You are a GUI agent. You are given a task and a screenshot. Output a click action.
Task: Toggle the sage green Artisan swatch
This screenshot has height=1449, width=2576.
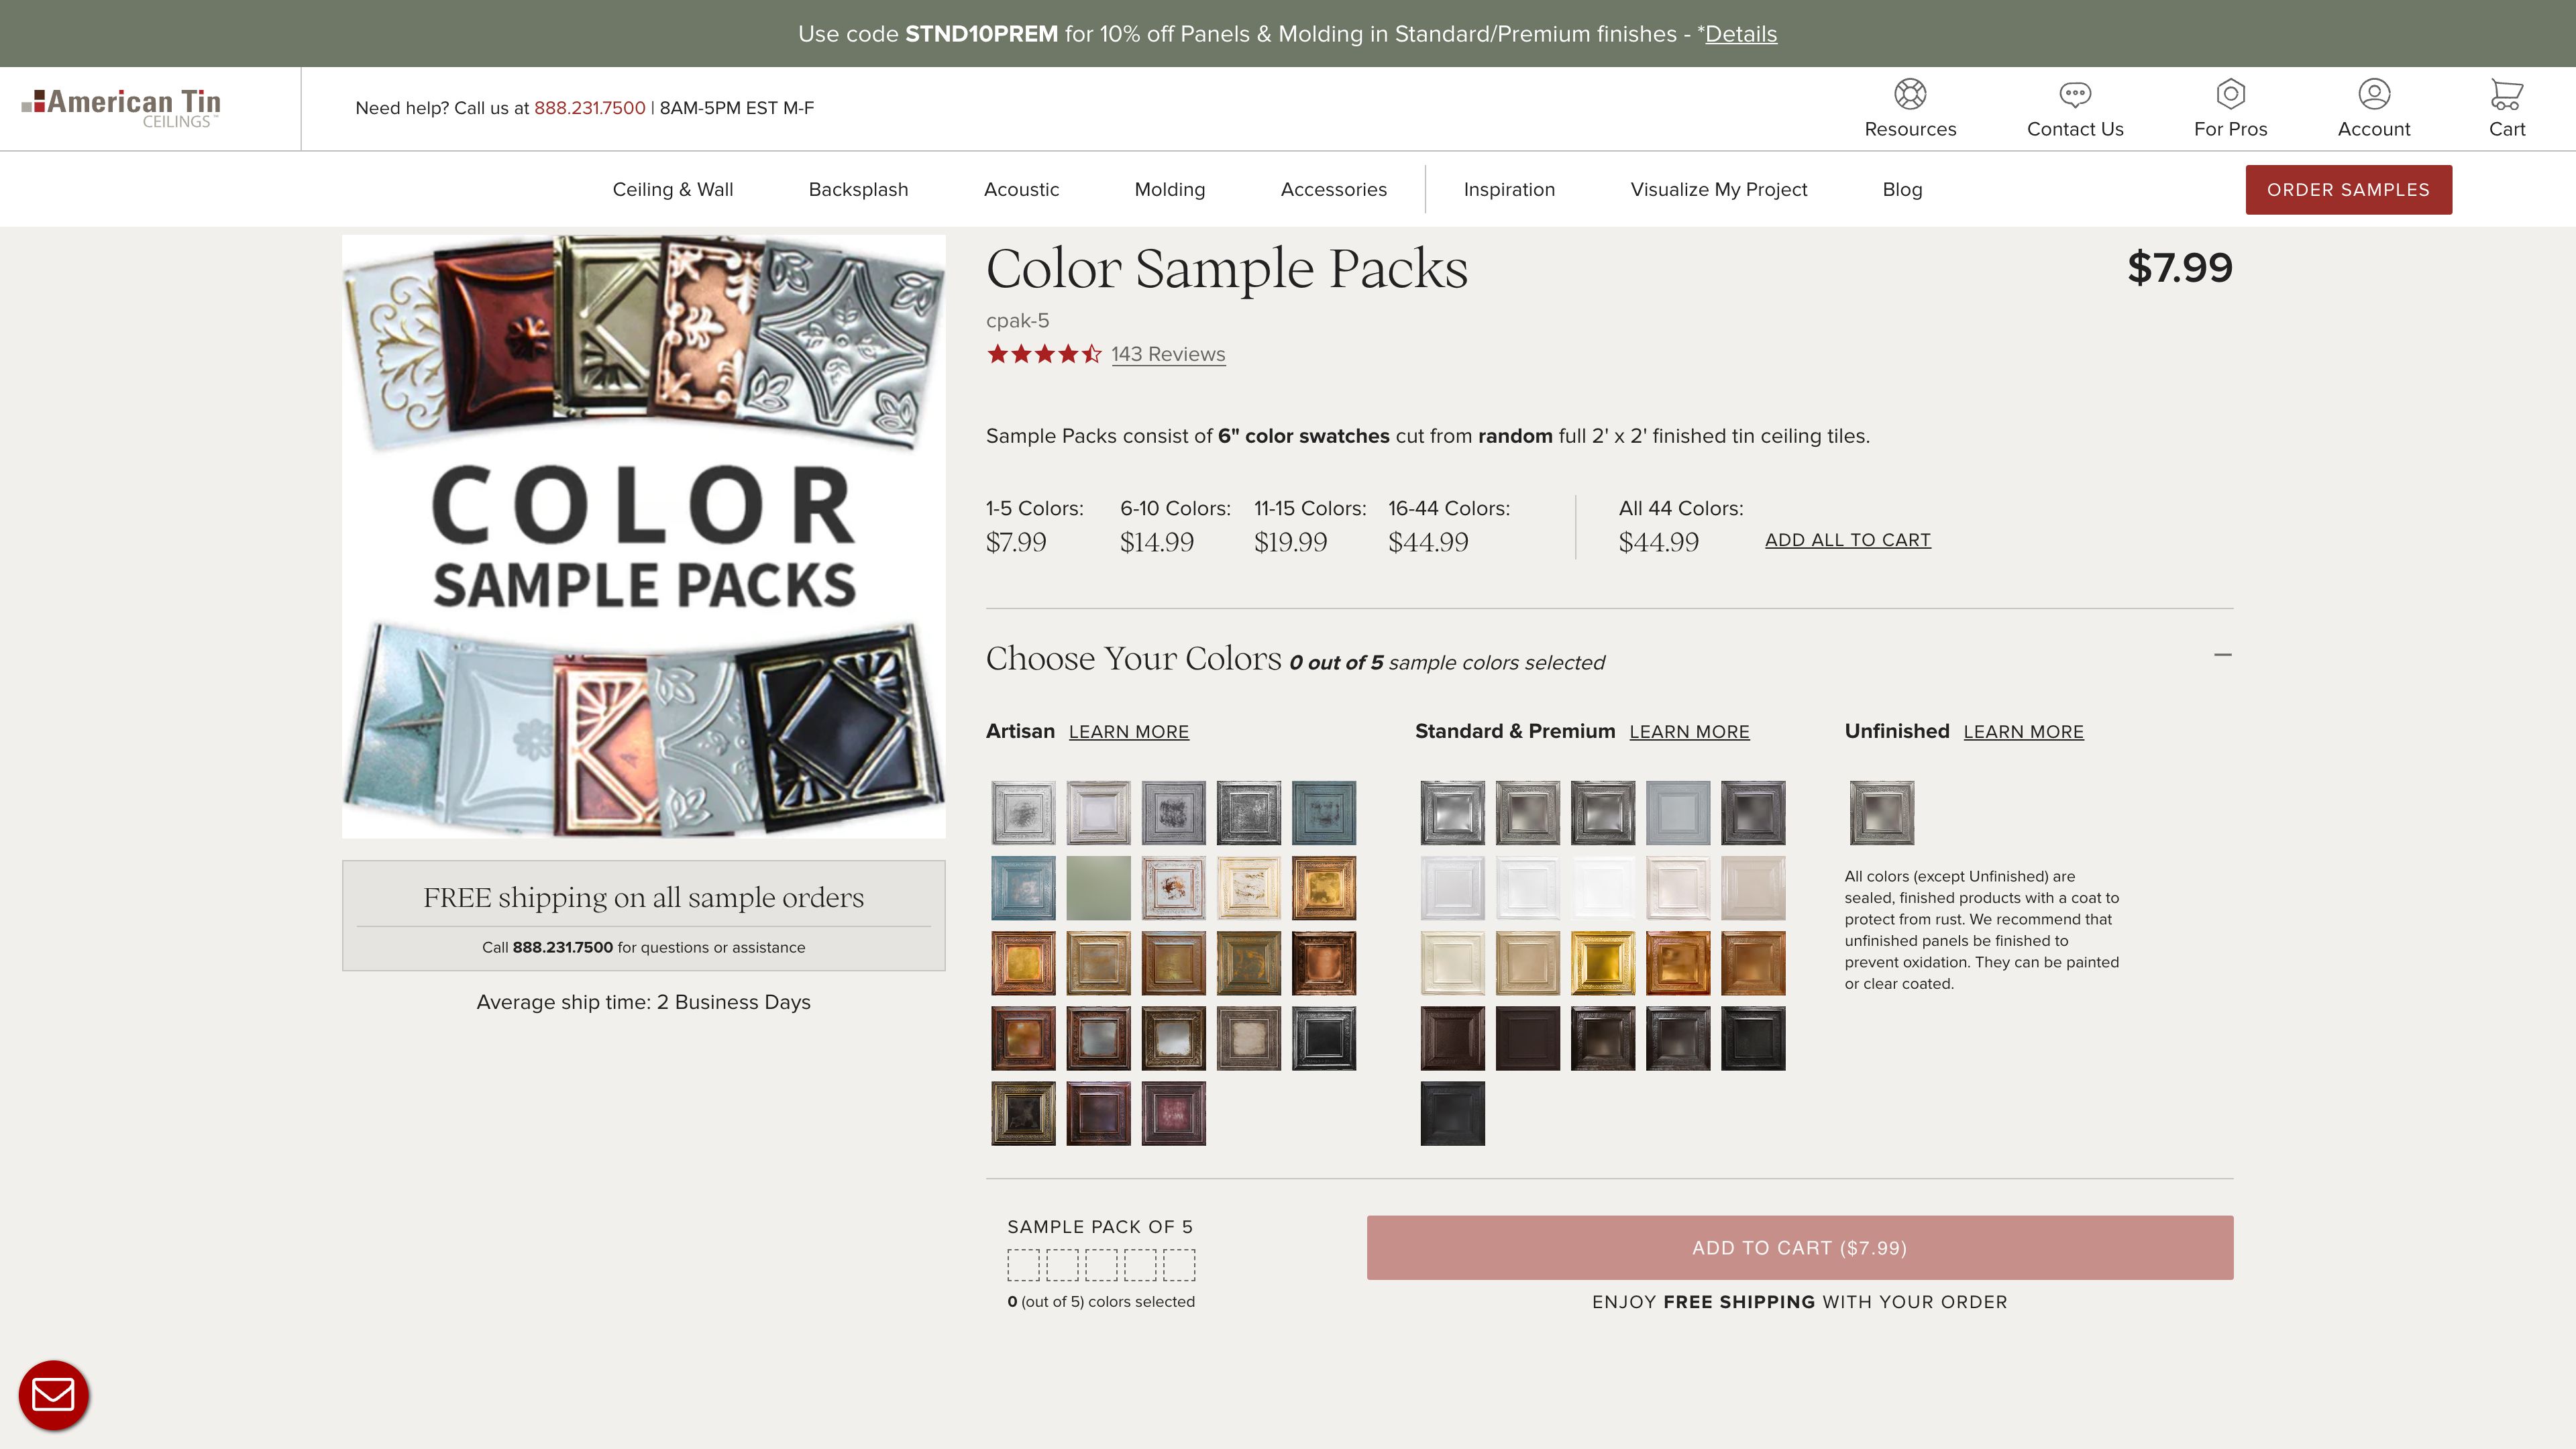tap(1098, 888)
